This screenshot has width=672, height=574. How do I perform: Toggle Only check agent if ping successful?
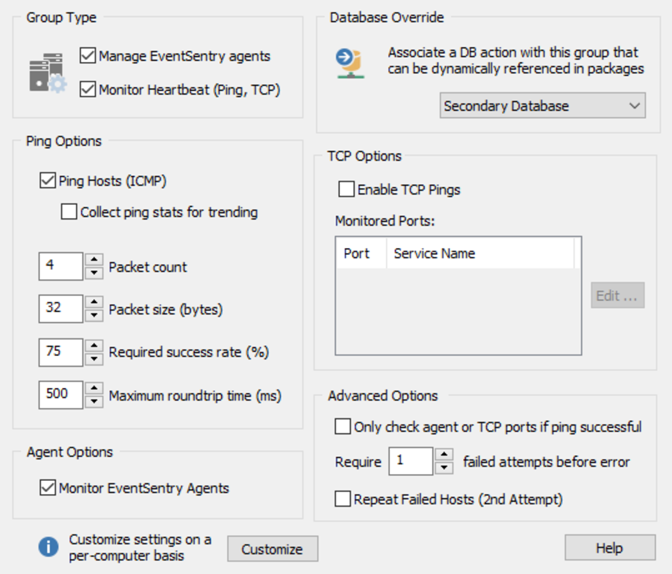[x=342, y=427]
